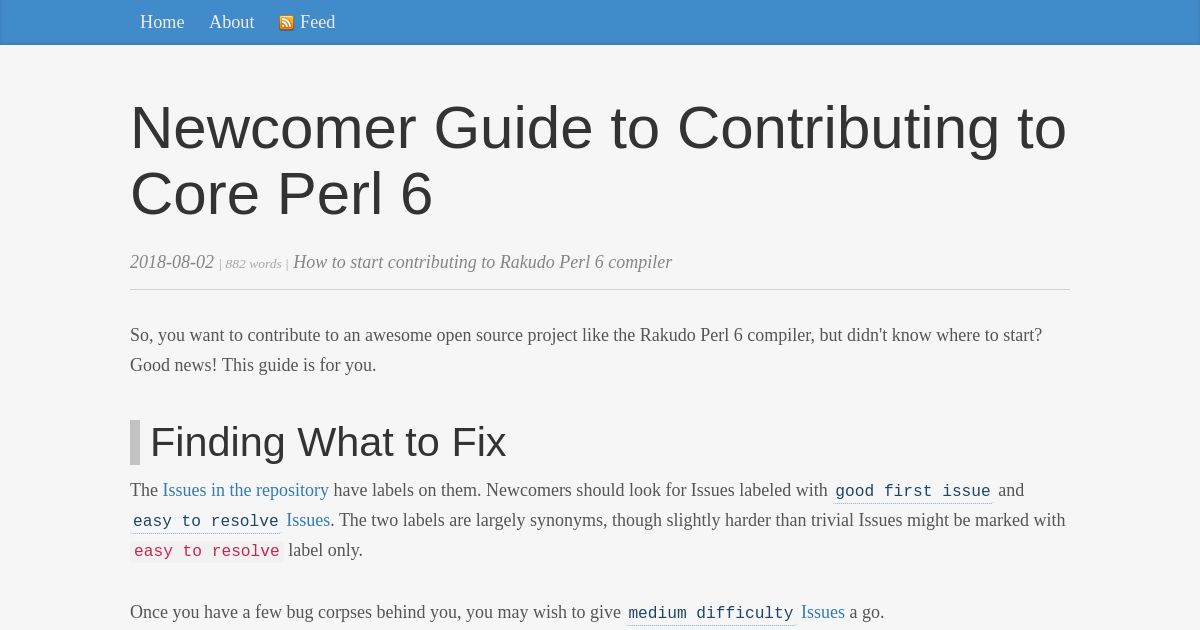Click empty area of blue navigation bar

760,22
